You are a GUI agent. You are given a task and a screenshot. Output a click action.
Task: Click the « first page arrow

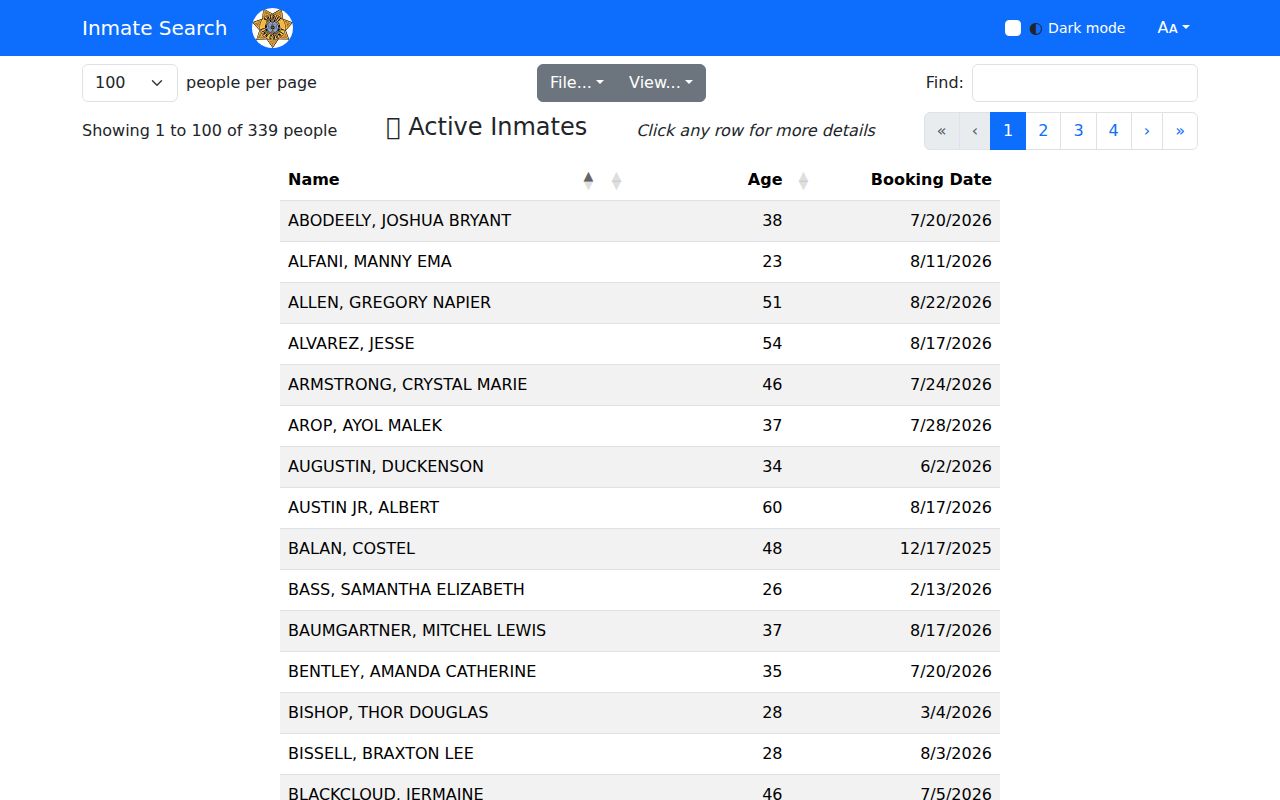click(941, 131)
